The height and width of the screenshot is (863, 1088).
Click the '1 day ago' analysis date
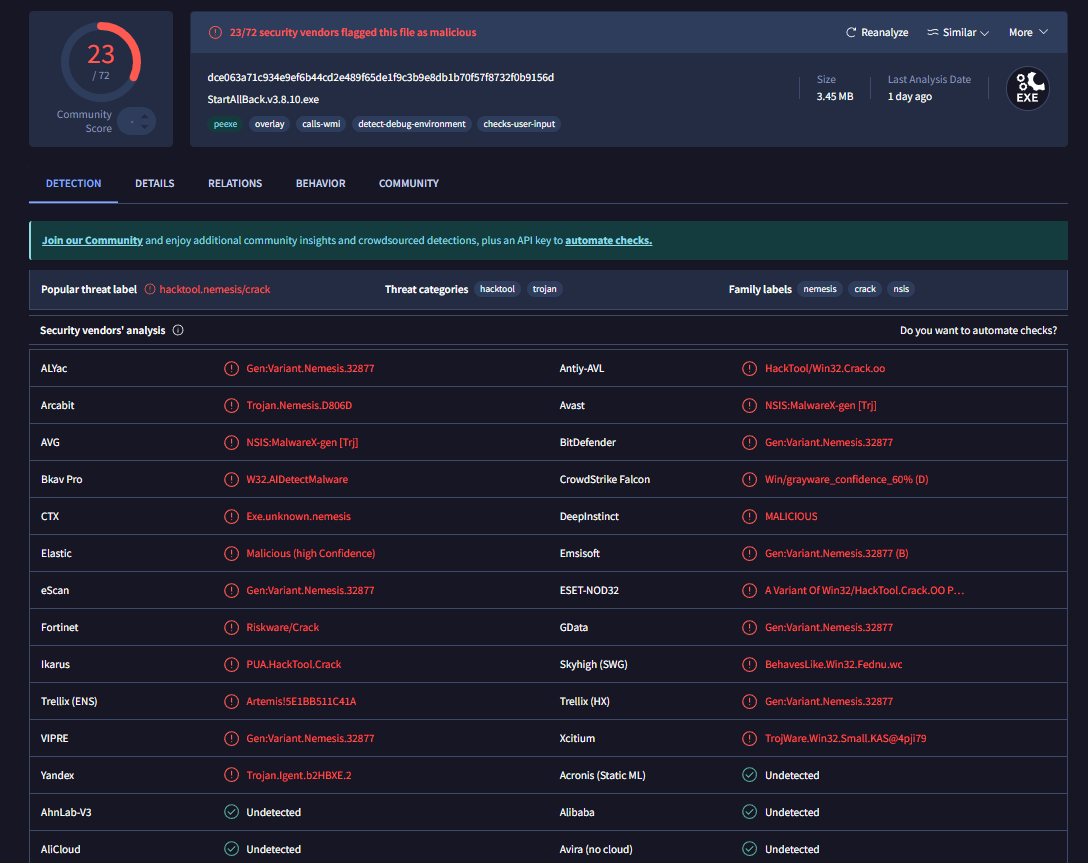(910, 96)
